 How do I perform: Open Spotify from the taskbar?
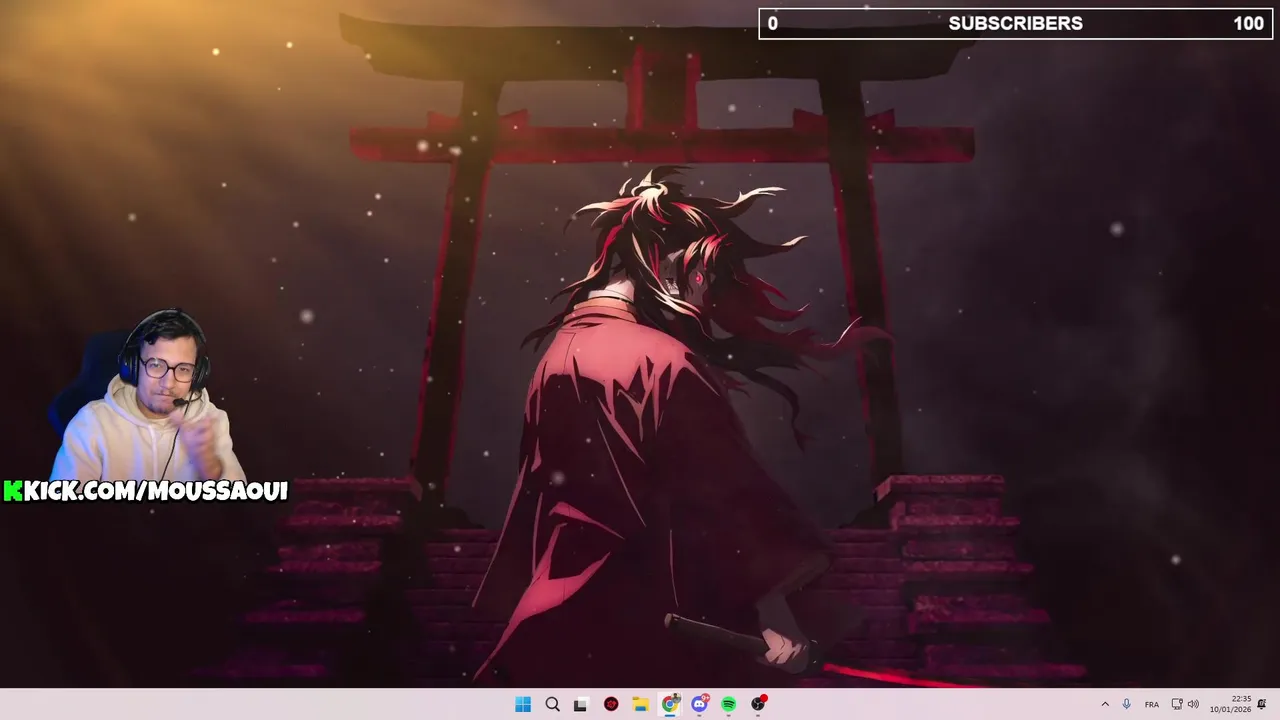[729, 704]
